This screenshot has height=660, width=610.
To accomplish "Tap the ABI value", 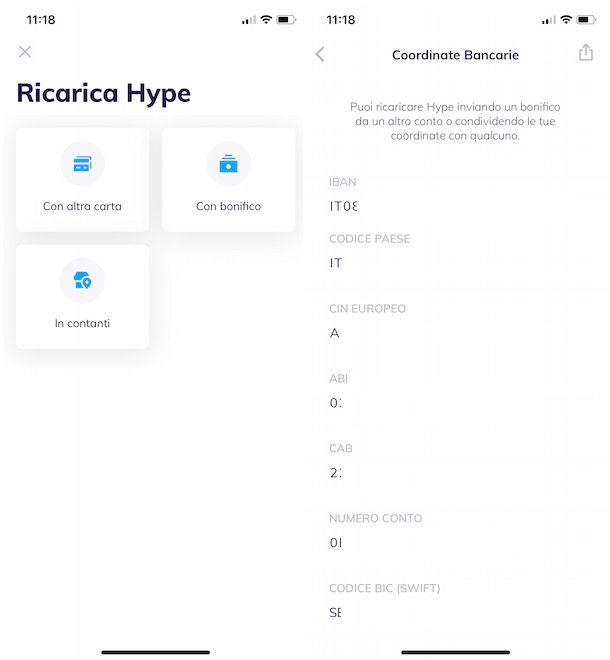I will [335, 404].
